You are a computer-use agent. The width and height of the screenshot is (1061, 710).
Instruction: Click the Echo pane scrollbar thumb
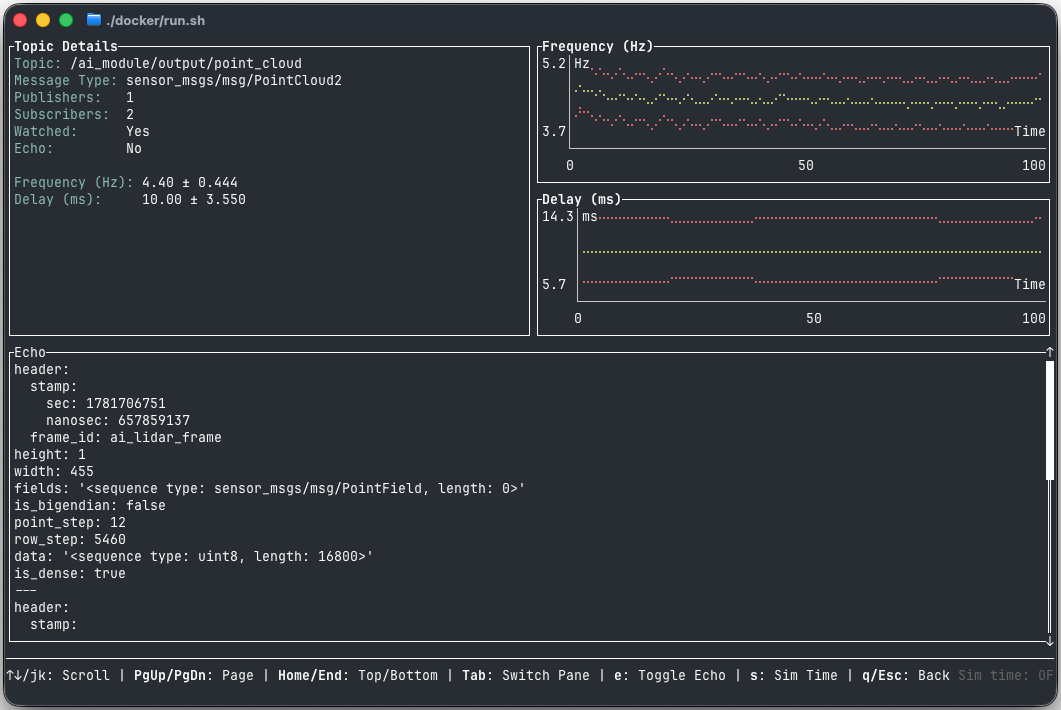click(1049, 420)
